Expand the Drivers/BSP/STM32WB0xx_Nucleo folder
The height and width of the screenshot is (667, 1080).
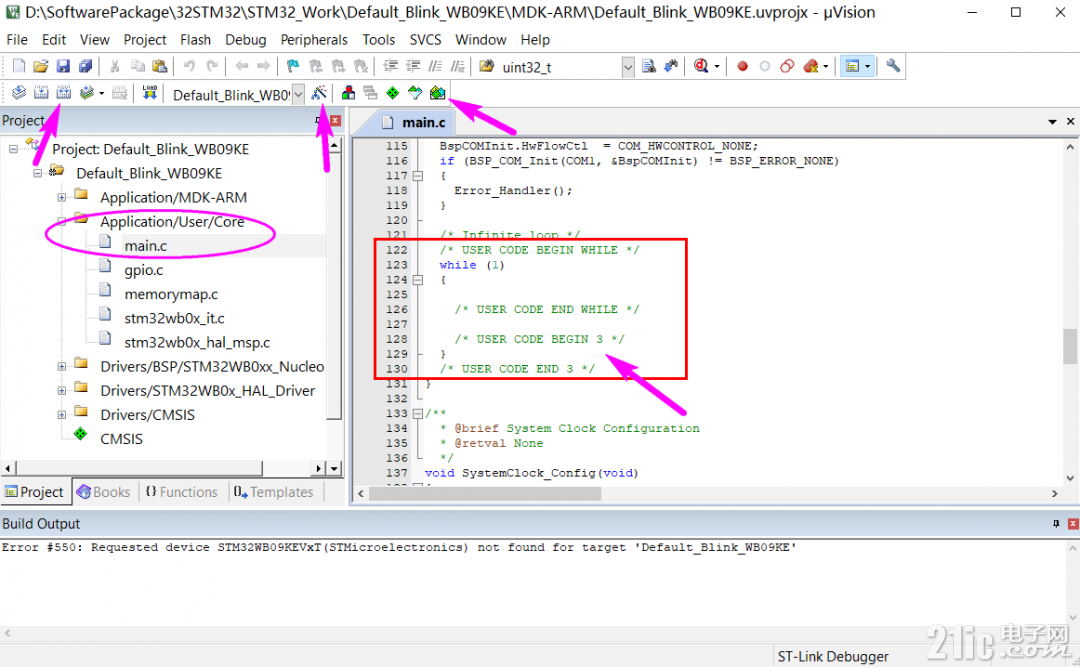62,367
